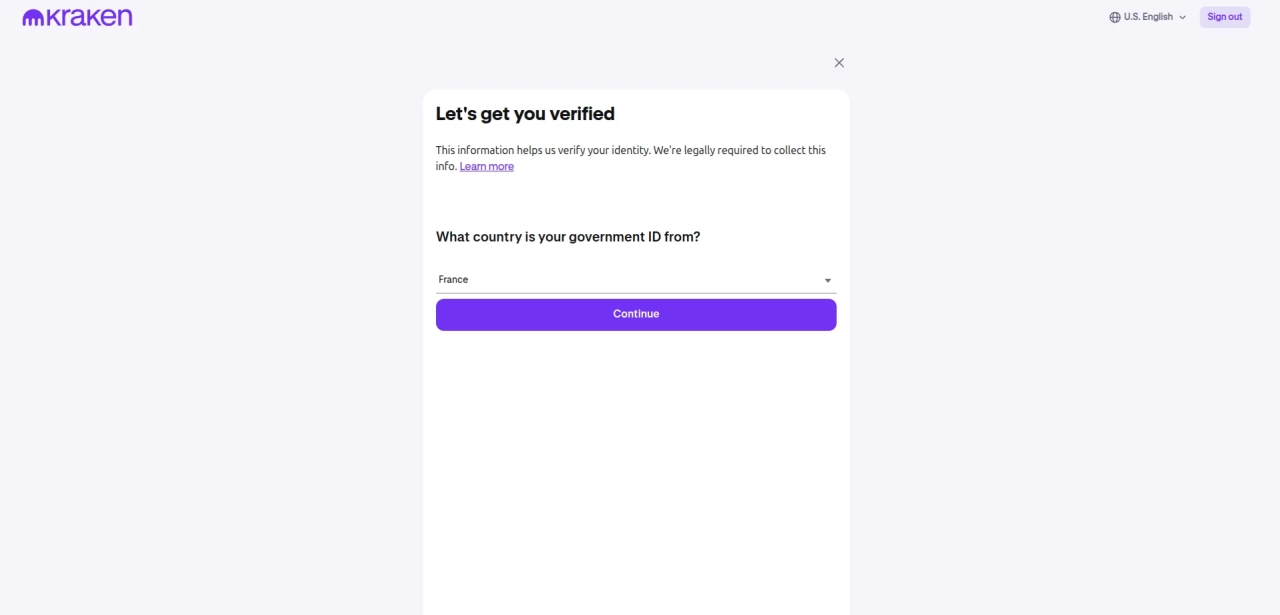Click the empty area below Continue button

pyautogui.click(x=636, y=460)
